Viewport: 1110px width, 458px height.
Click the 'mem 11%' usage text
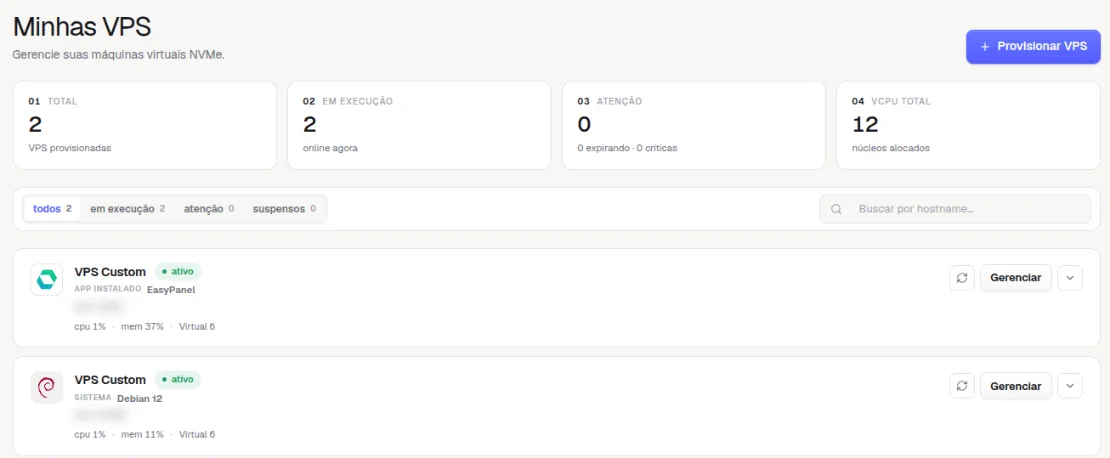point(142,434)
